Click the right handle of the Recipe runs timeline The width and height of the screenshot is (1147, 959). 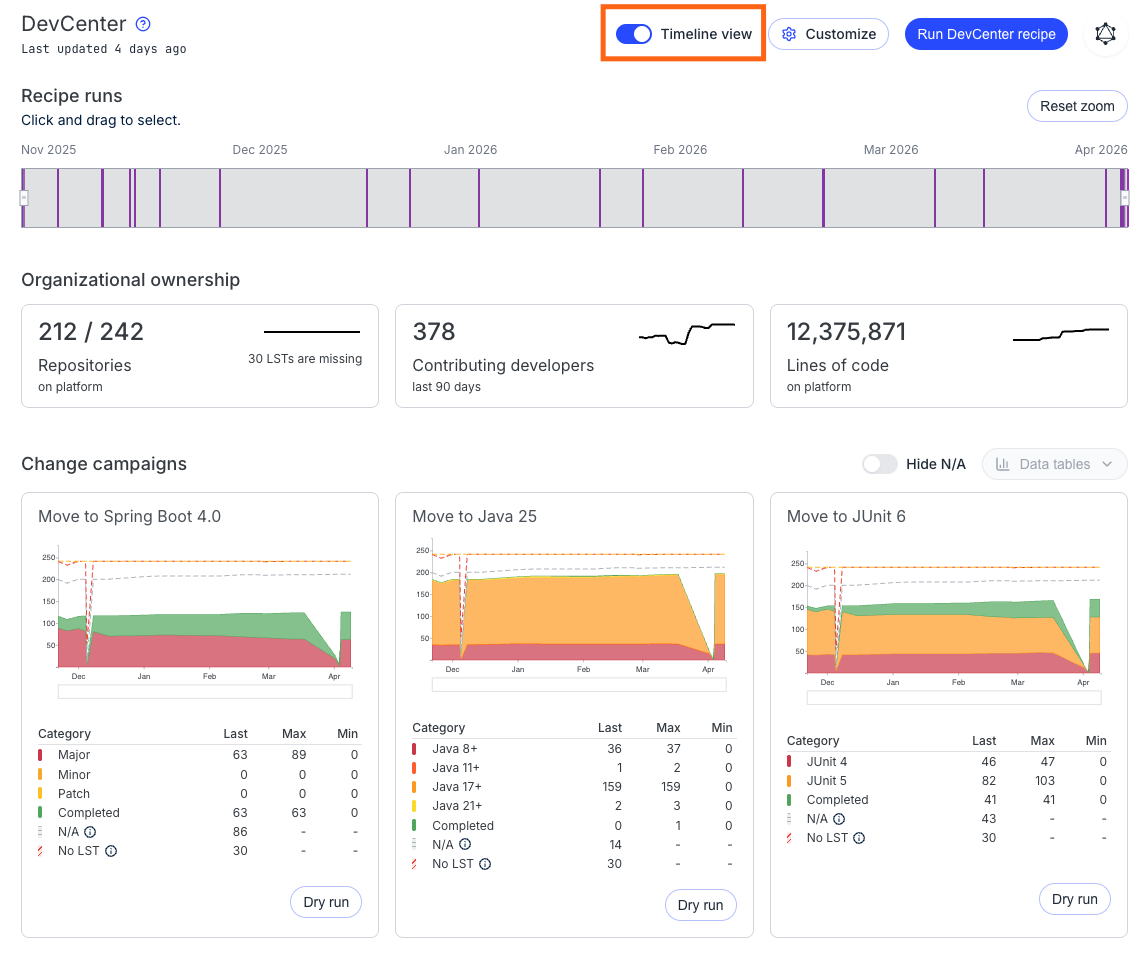coord(1125,198)
